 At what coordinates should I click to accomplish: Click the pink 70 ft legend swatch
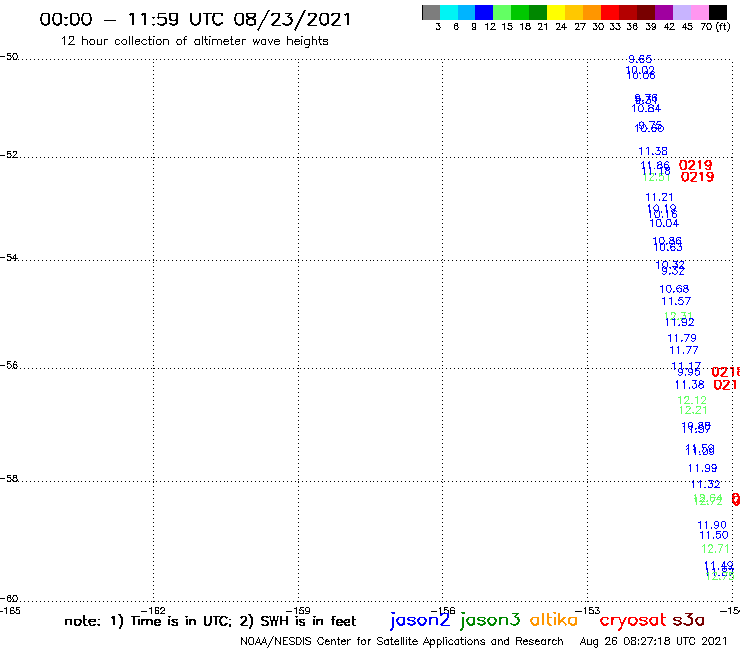point(700,12)
